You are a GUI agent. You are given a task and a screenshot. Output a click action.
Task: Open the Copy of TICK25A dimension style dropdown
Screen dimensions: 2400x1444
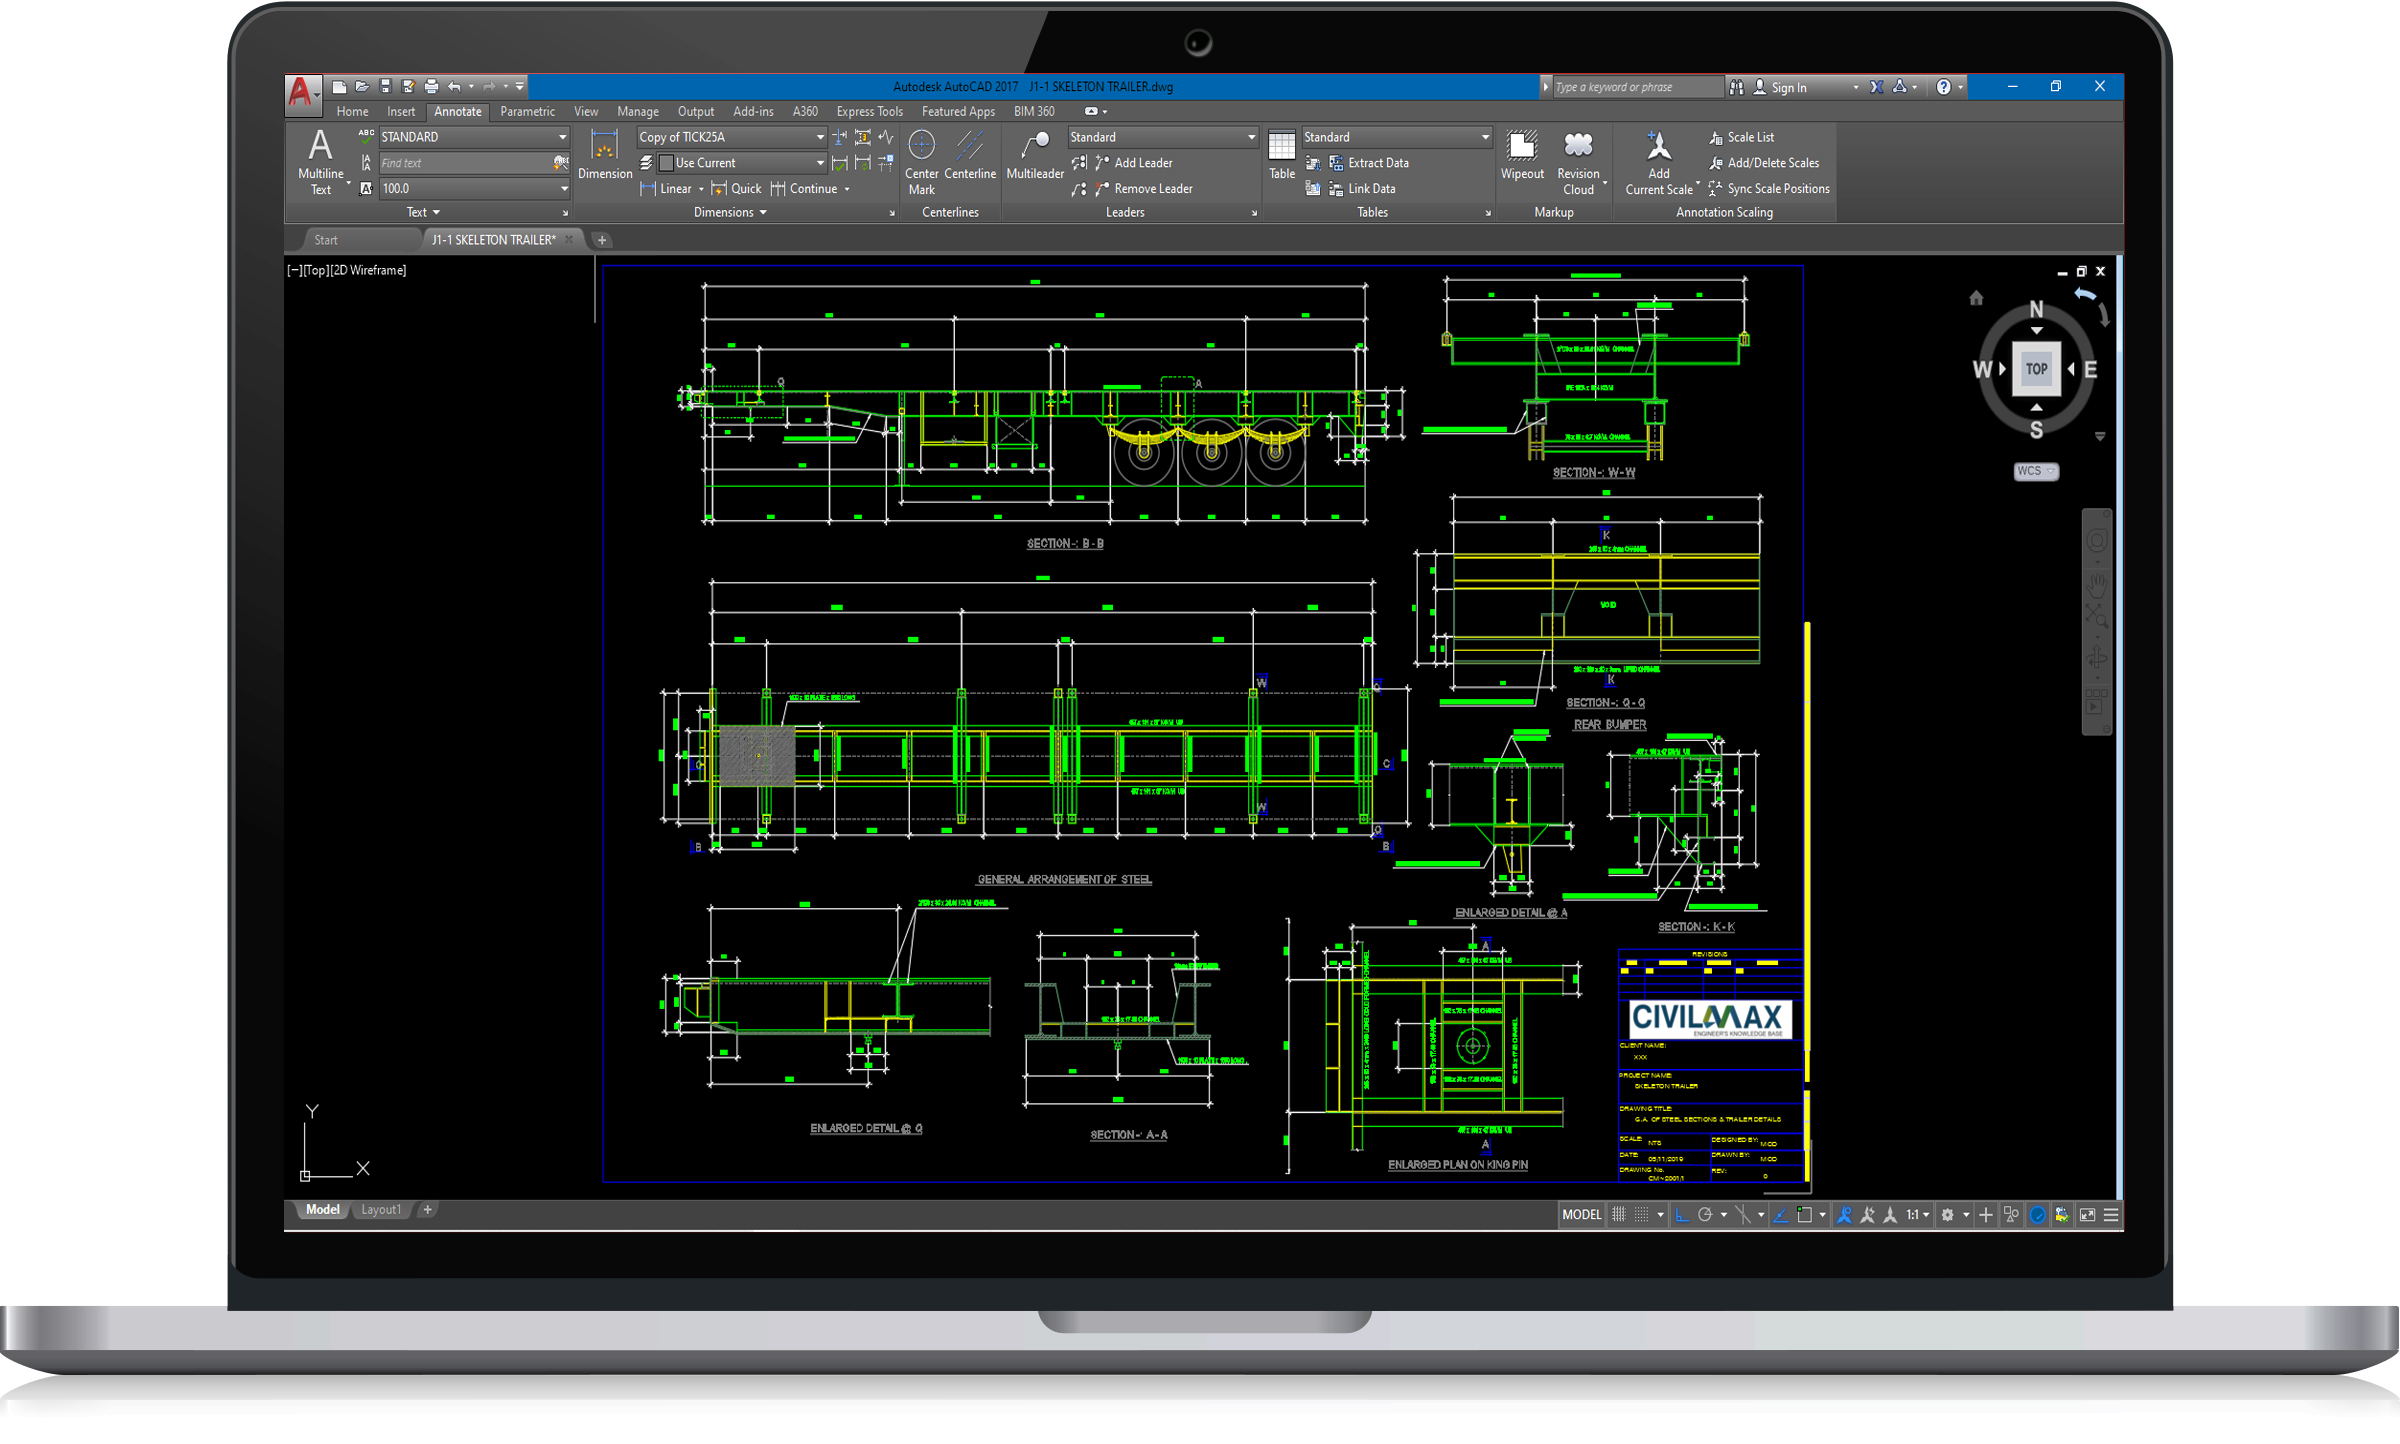(x=820, y=137)
